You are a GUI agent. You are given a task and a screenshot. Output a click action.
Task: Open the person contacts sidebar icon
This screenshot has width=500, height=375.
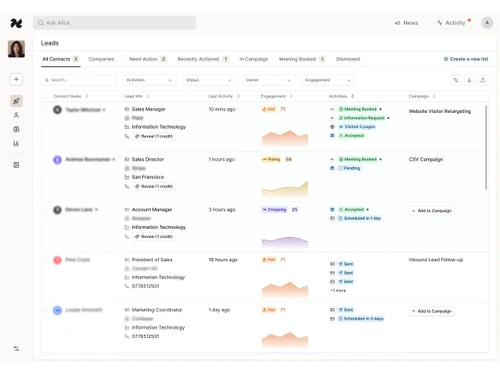tap(16, 115)
